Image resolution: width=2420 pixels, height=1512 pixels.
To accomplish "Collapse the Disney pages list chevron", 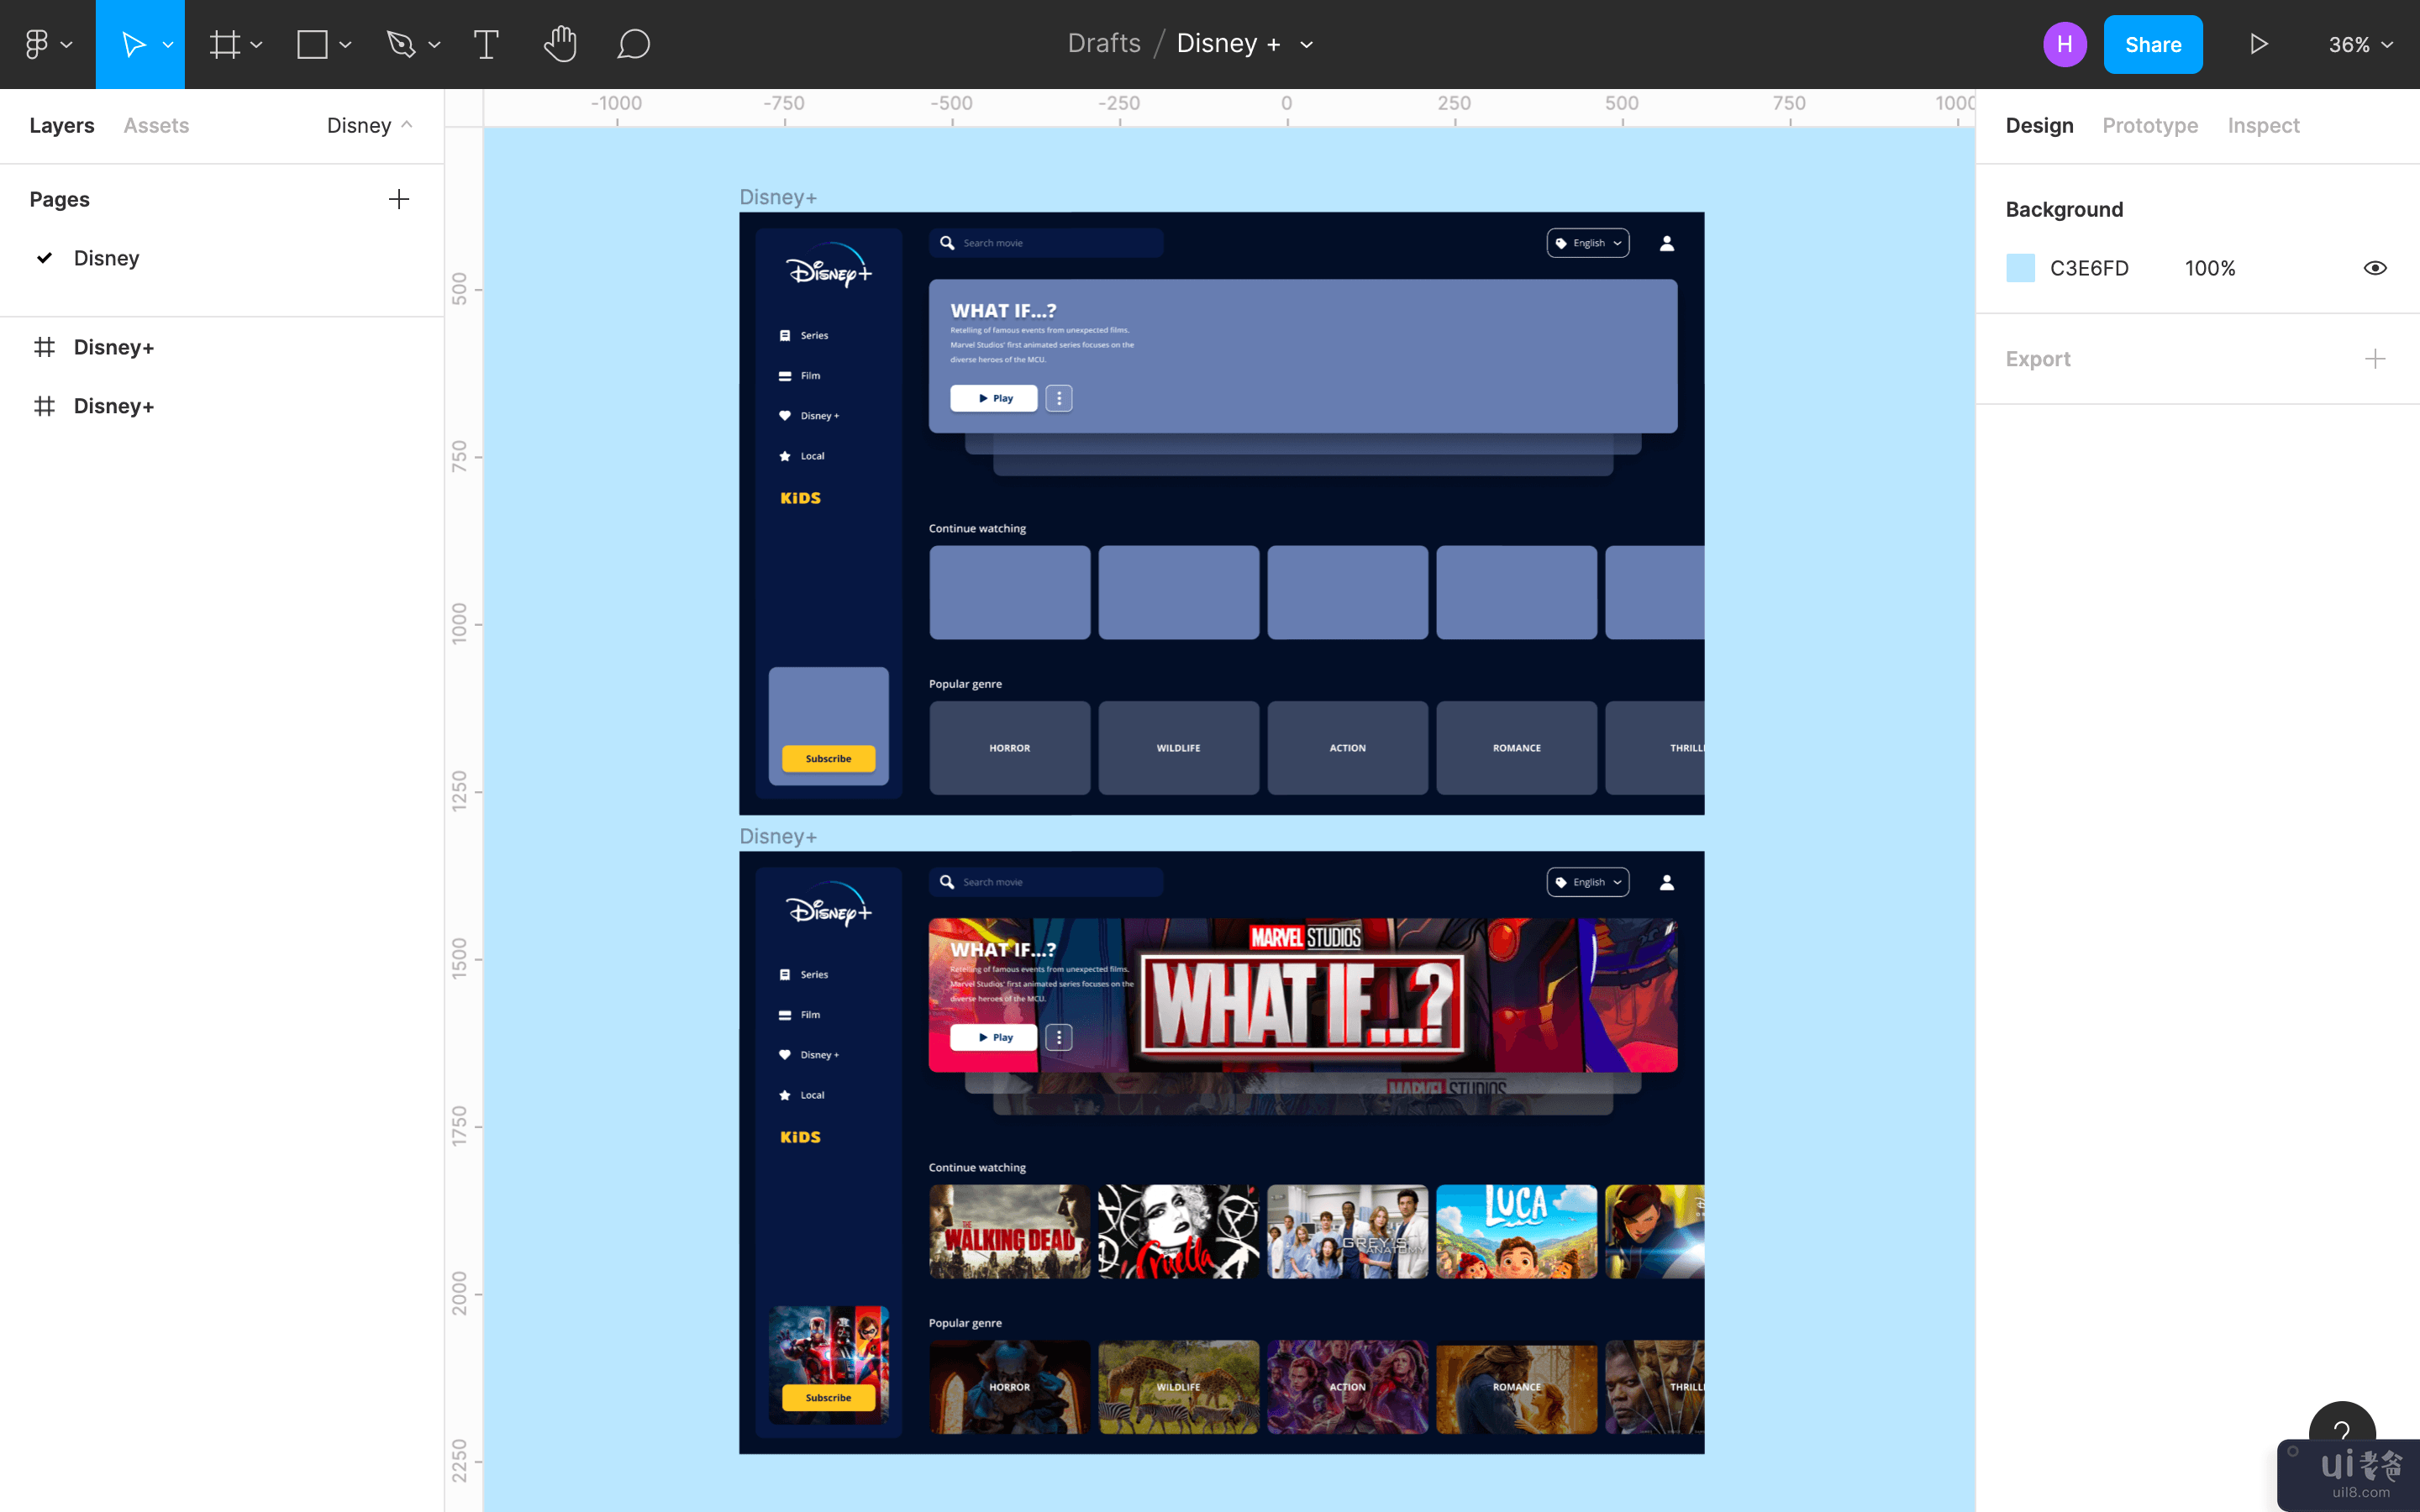I will point(407,125).
